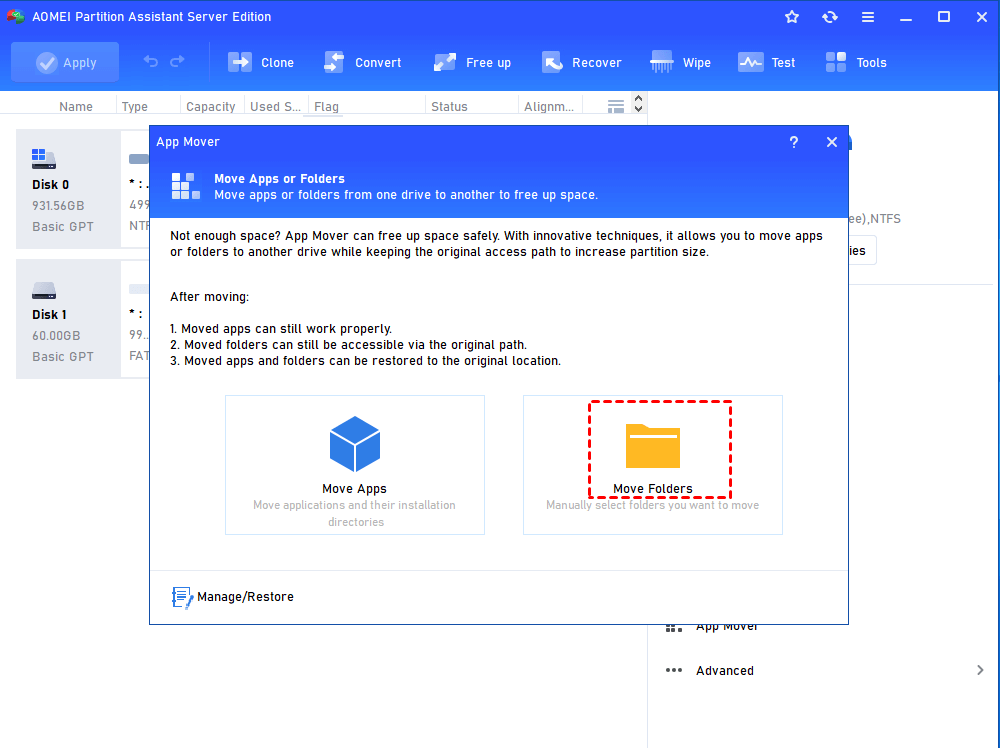This screenshot has width=1000, height=748.
Task: Sort by the Type column header
Action: (x=135, y=106)
